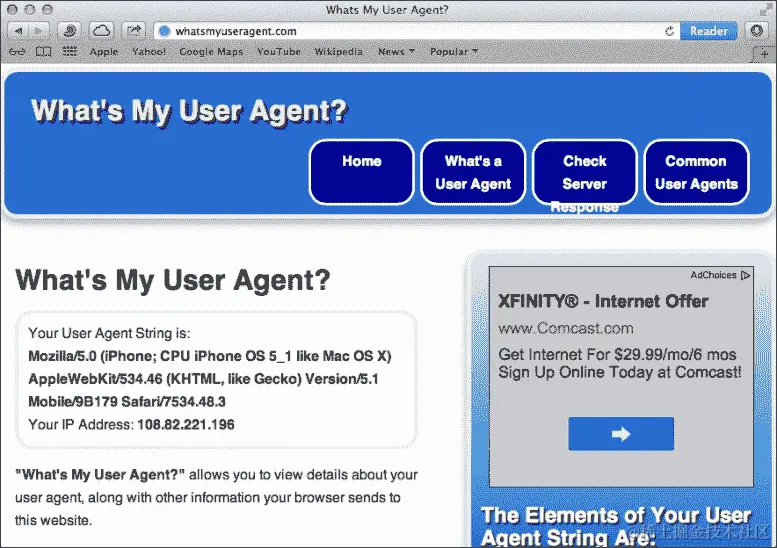Reload the page with refresh icon
Viewport: 777px width, 548px height.
(669, 31)
